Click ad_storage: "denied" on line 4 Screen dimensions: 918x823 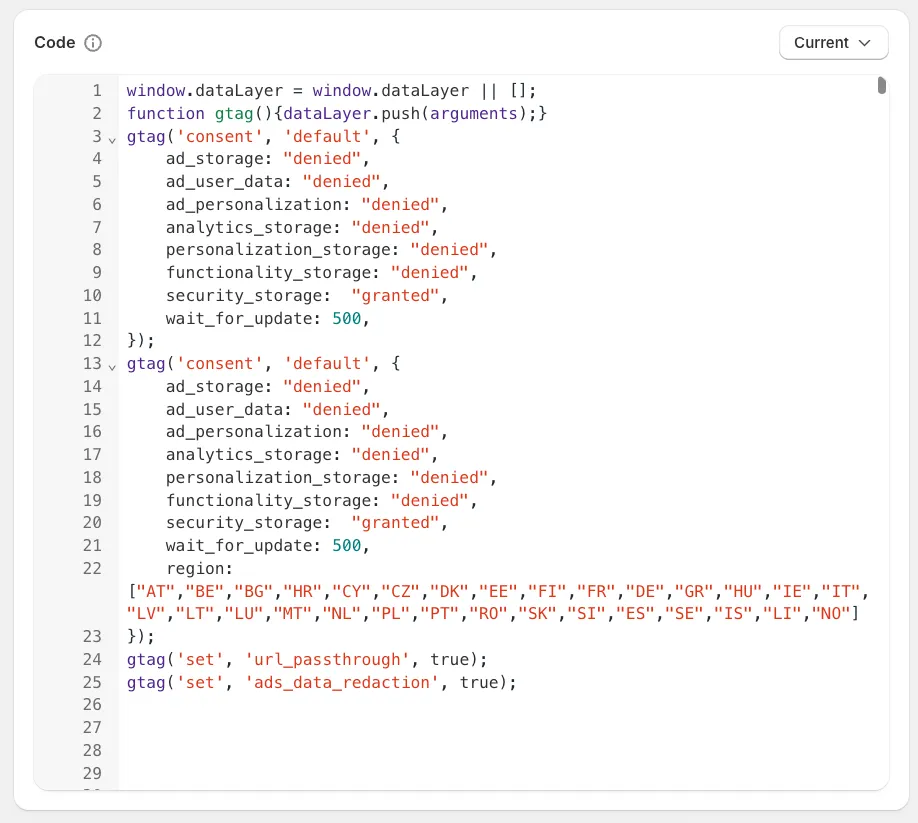[x=268, y=159]
